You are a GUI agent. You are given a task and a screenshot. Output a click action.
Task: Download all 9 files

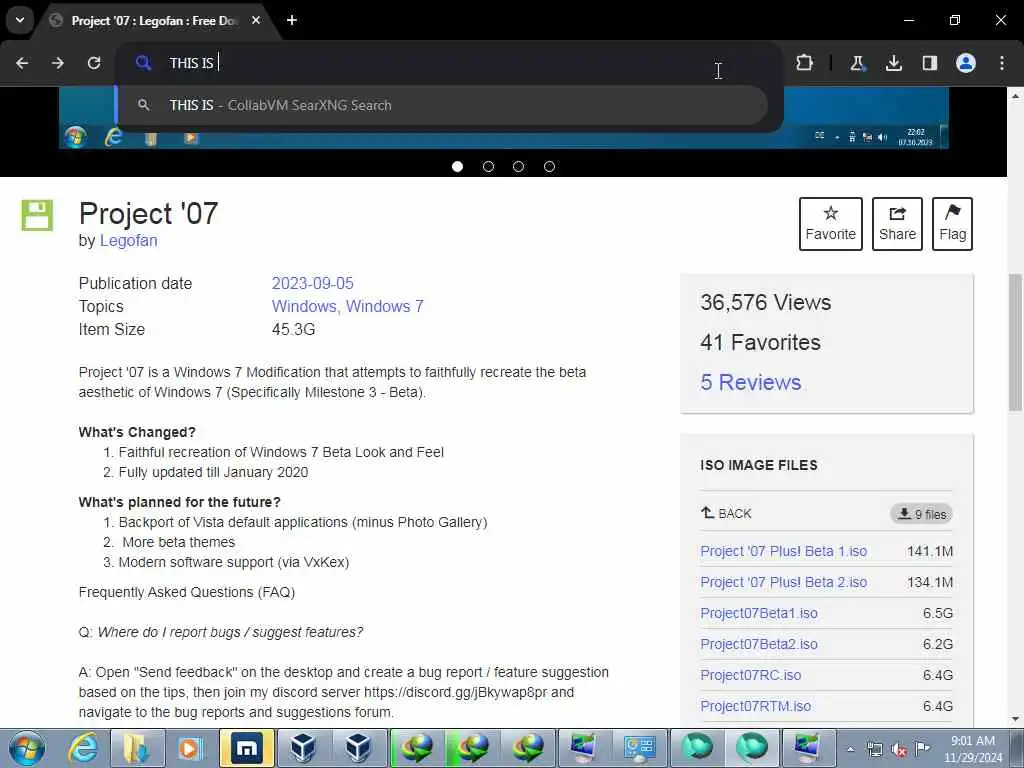tap(921, 514)
